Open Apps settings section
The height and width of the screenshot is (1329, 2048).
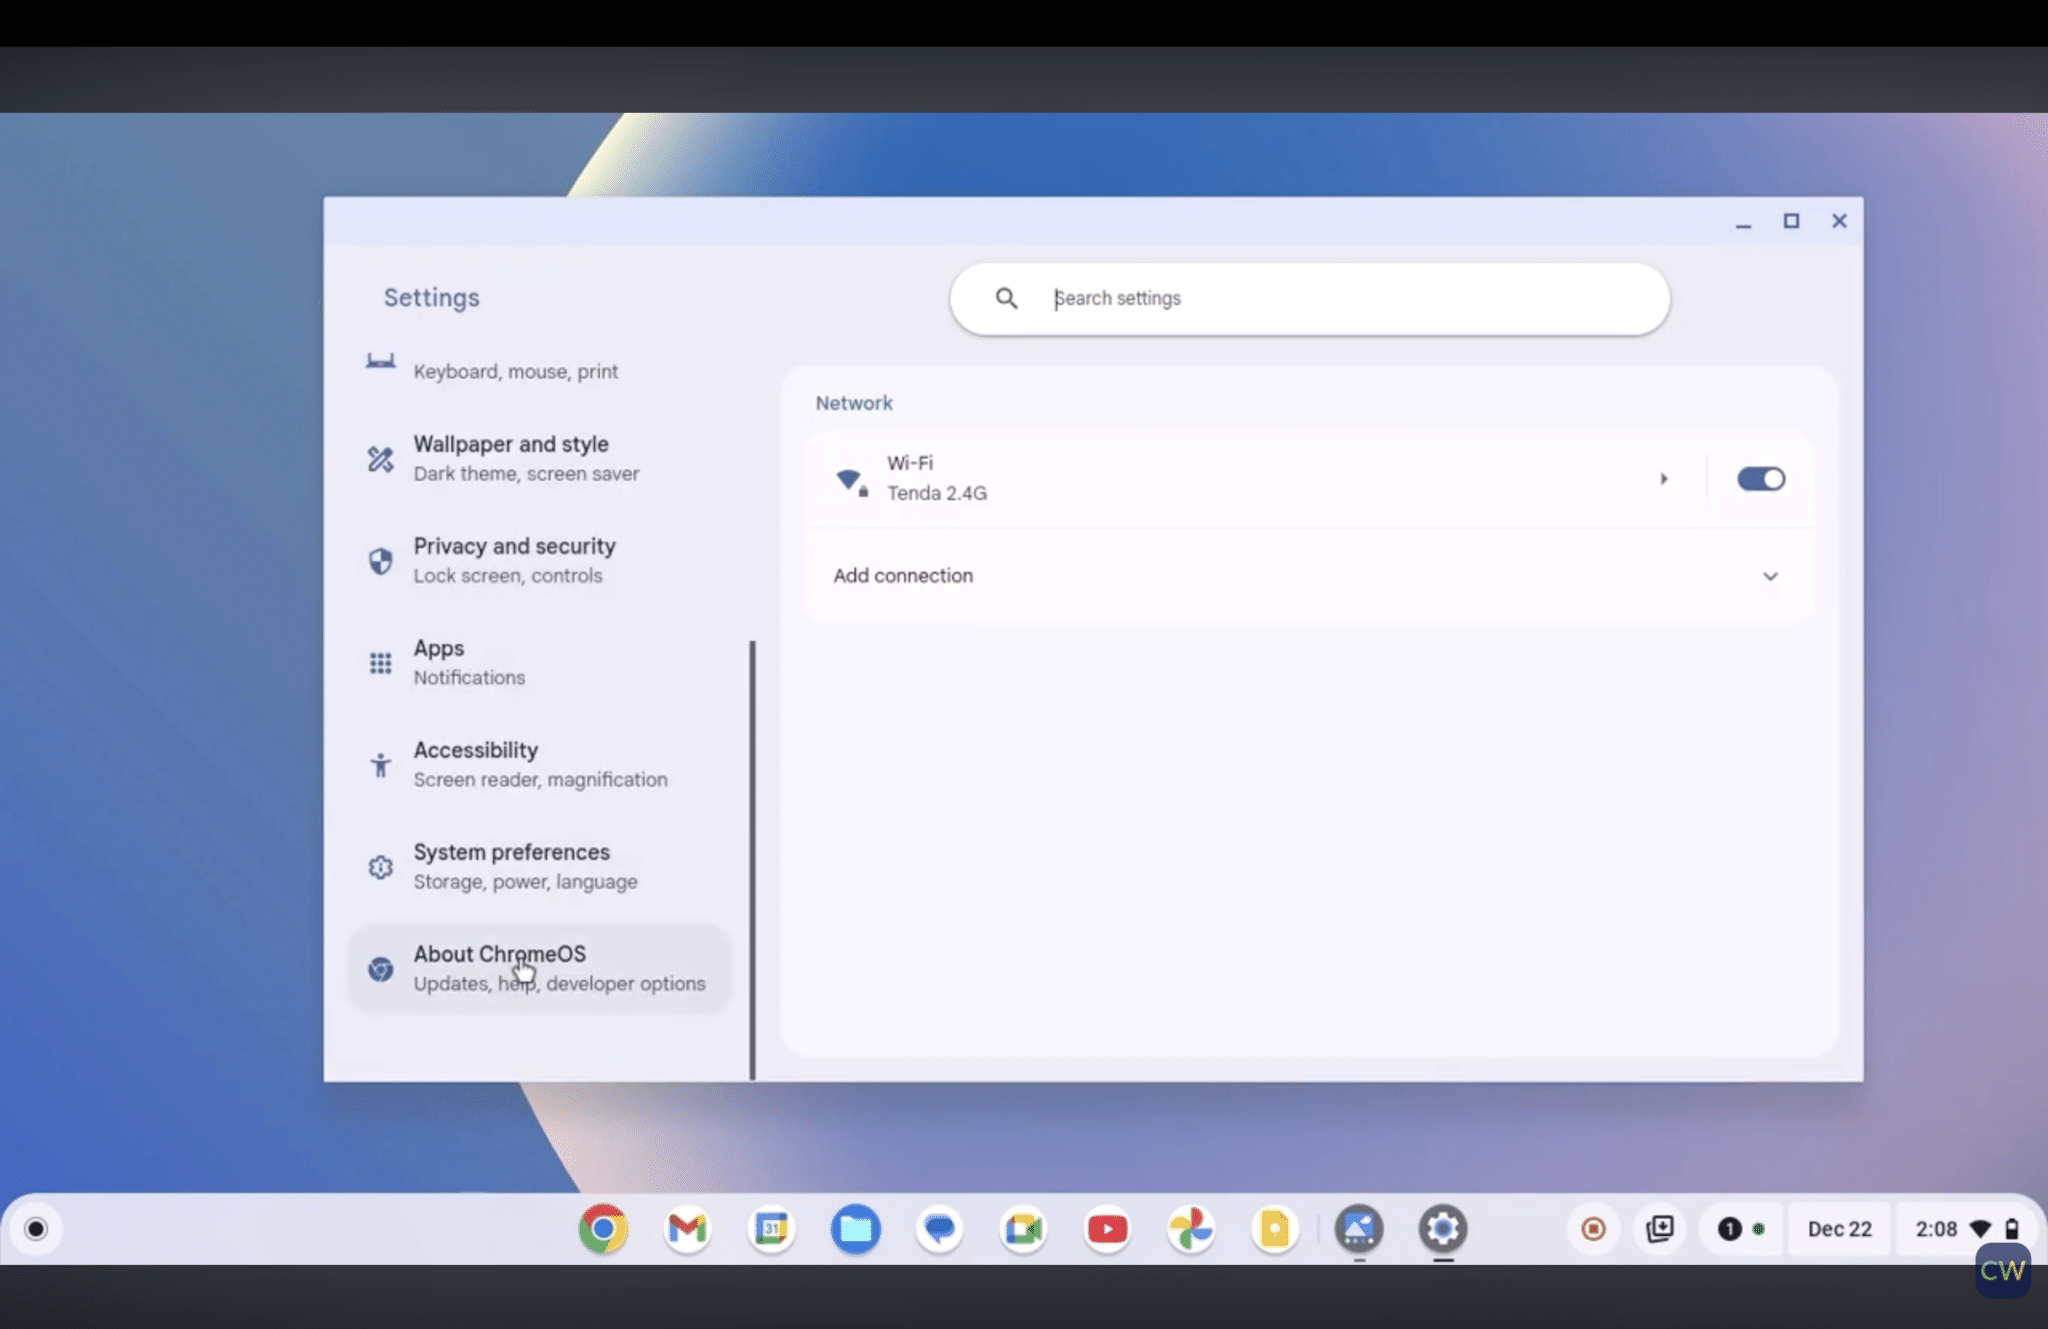tap(539, 662)
